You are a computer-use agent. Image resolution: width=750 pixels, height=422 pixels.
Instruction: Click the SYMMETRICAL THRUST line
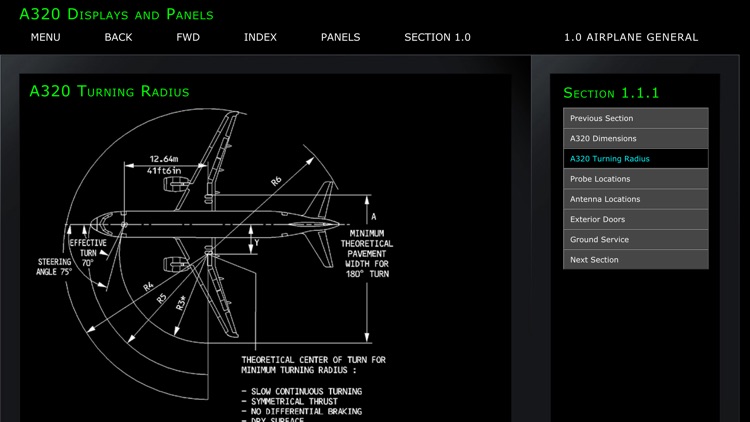tap(289, 401)
